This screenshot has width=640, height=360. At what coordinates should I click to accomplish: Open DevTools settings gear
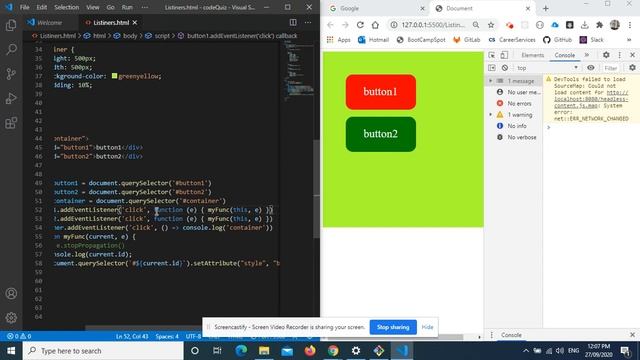pyautogui.click(x=606, y=55)
